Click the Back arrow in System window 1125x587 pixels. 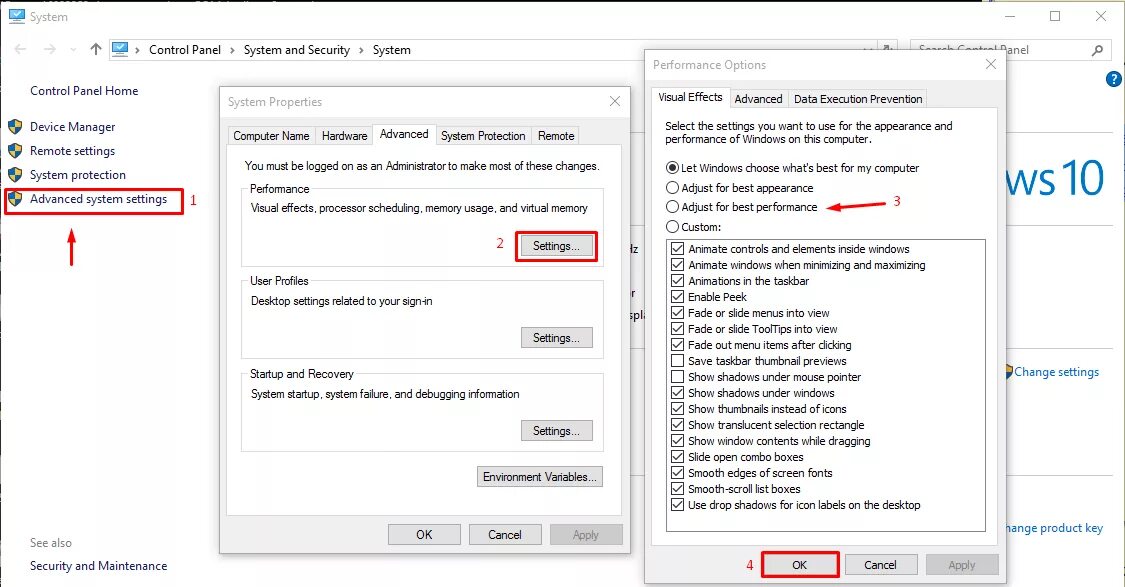20,49
